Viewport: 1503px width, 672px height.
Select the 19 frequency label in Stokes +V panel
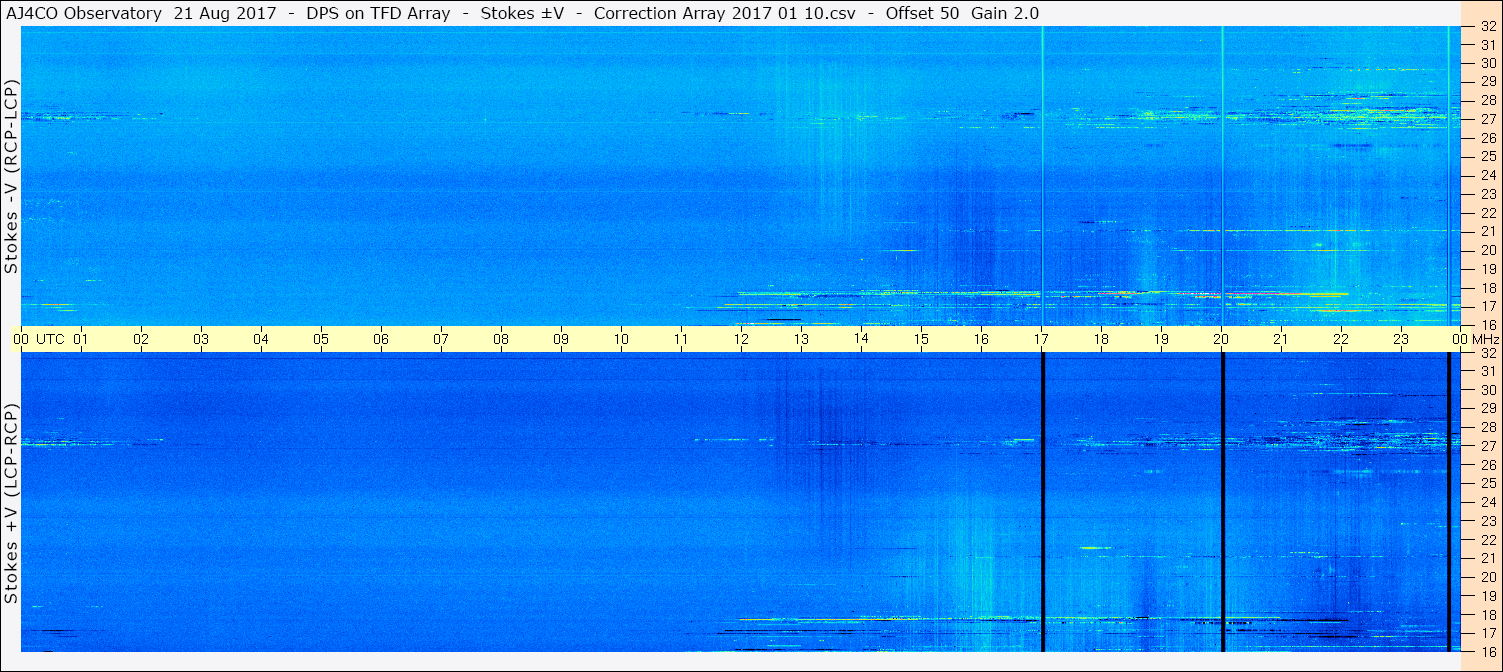tap(1488, 595)
